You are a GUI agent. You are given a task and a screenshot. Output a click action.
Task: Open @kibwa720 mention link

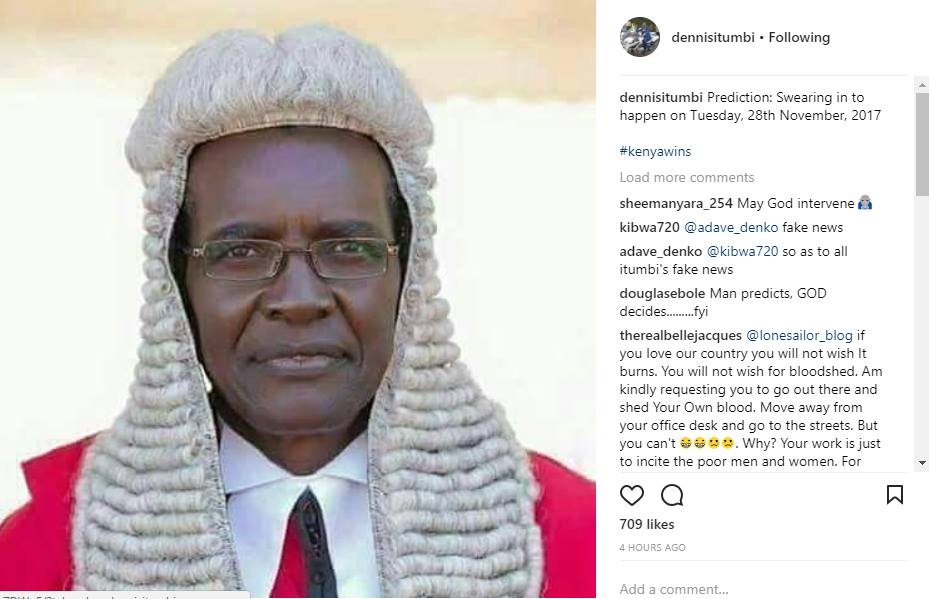tap(742, 251)
